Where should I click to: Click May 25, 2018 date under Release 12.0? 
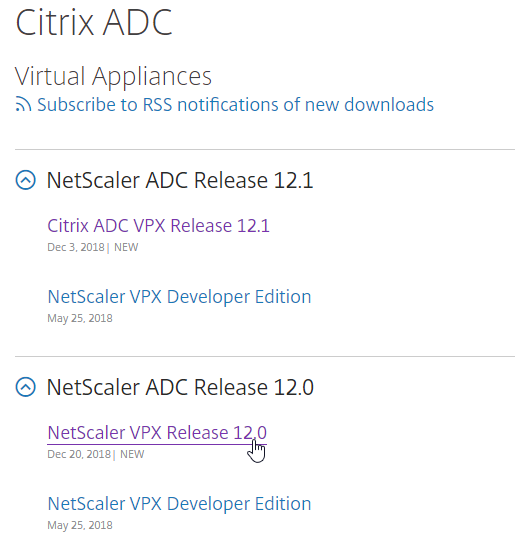(x=80, y=525)
